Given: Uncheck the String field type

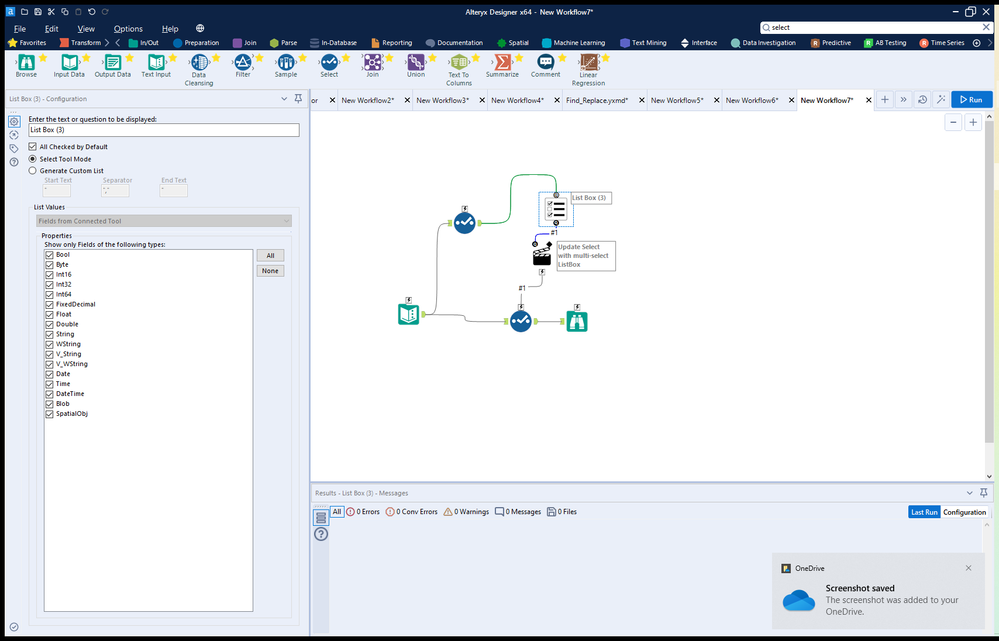Looking at the screenshot, I should pyautogui.click(x=49, y=334).
